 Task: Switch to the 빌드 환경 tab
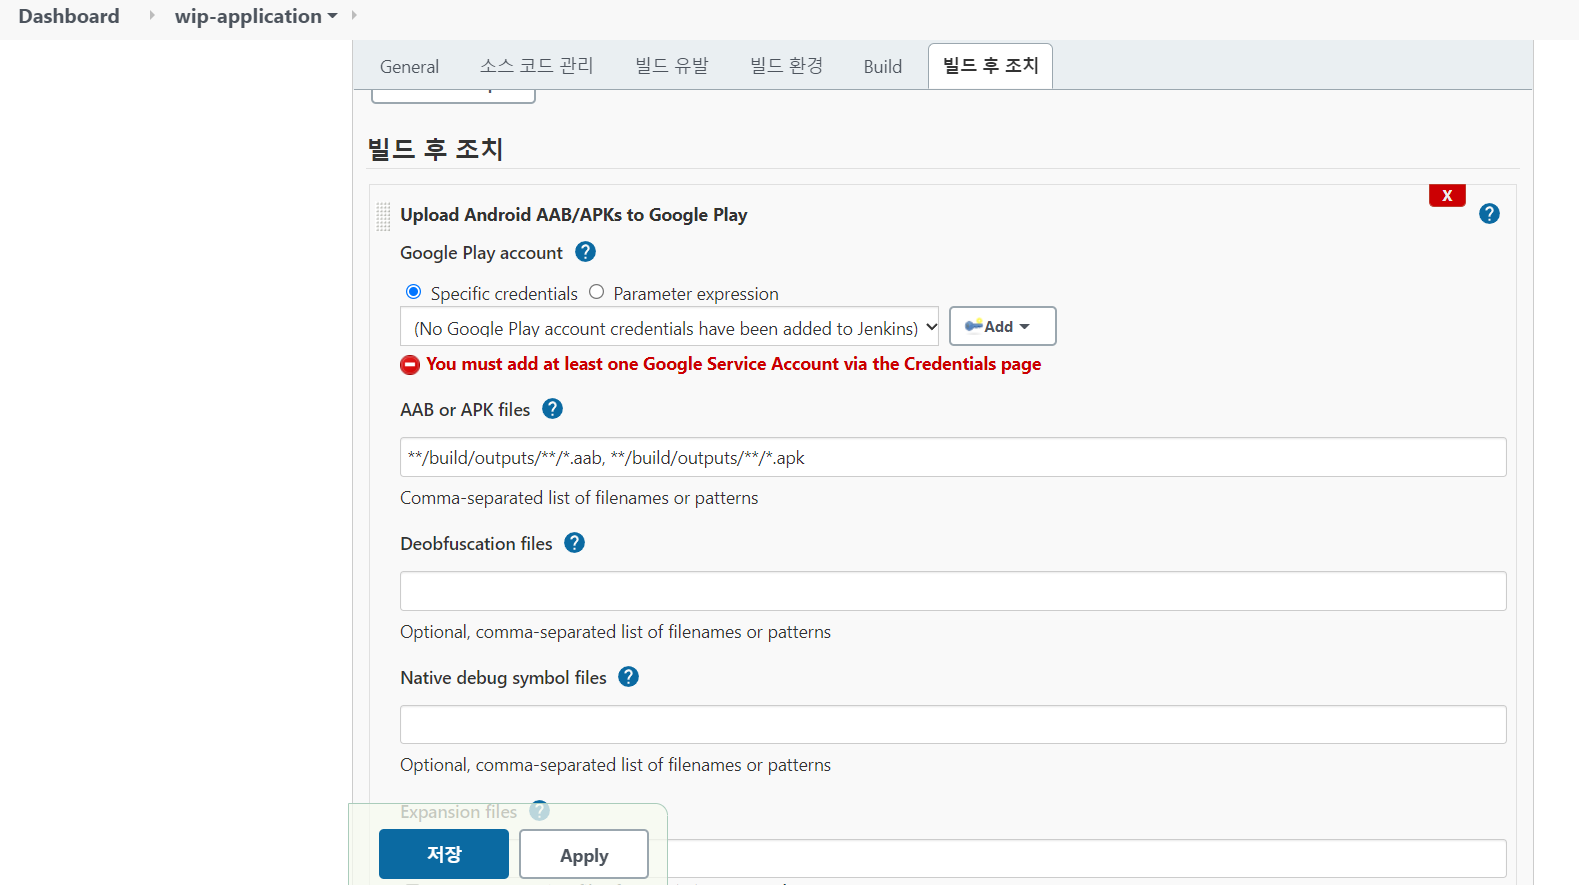coord(787,66)
